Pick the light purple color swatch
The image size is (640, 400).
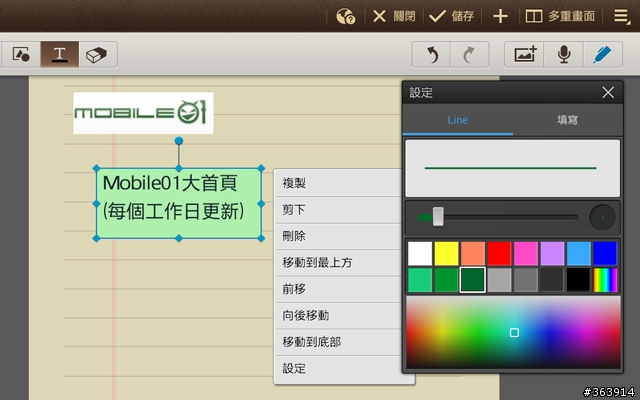[552, 253]
